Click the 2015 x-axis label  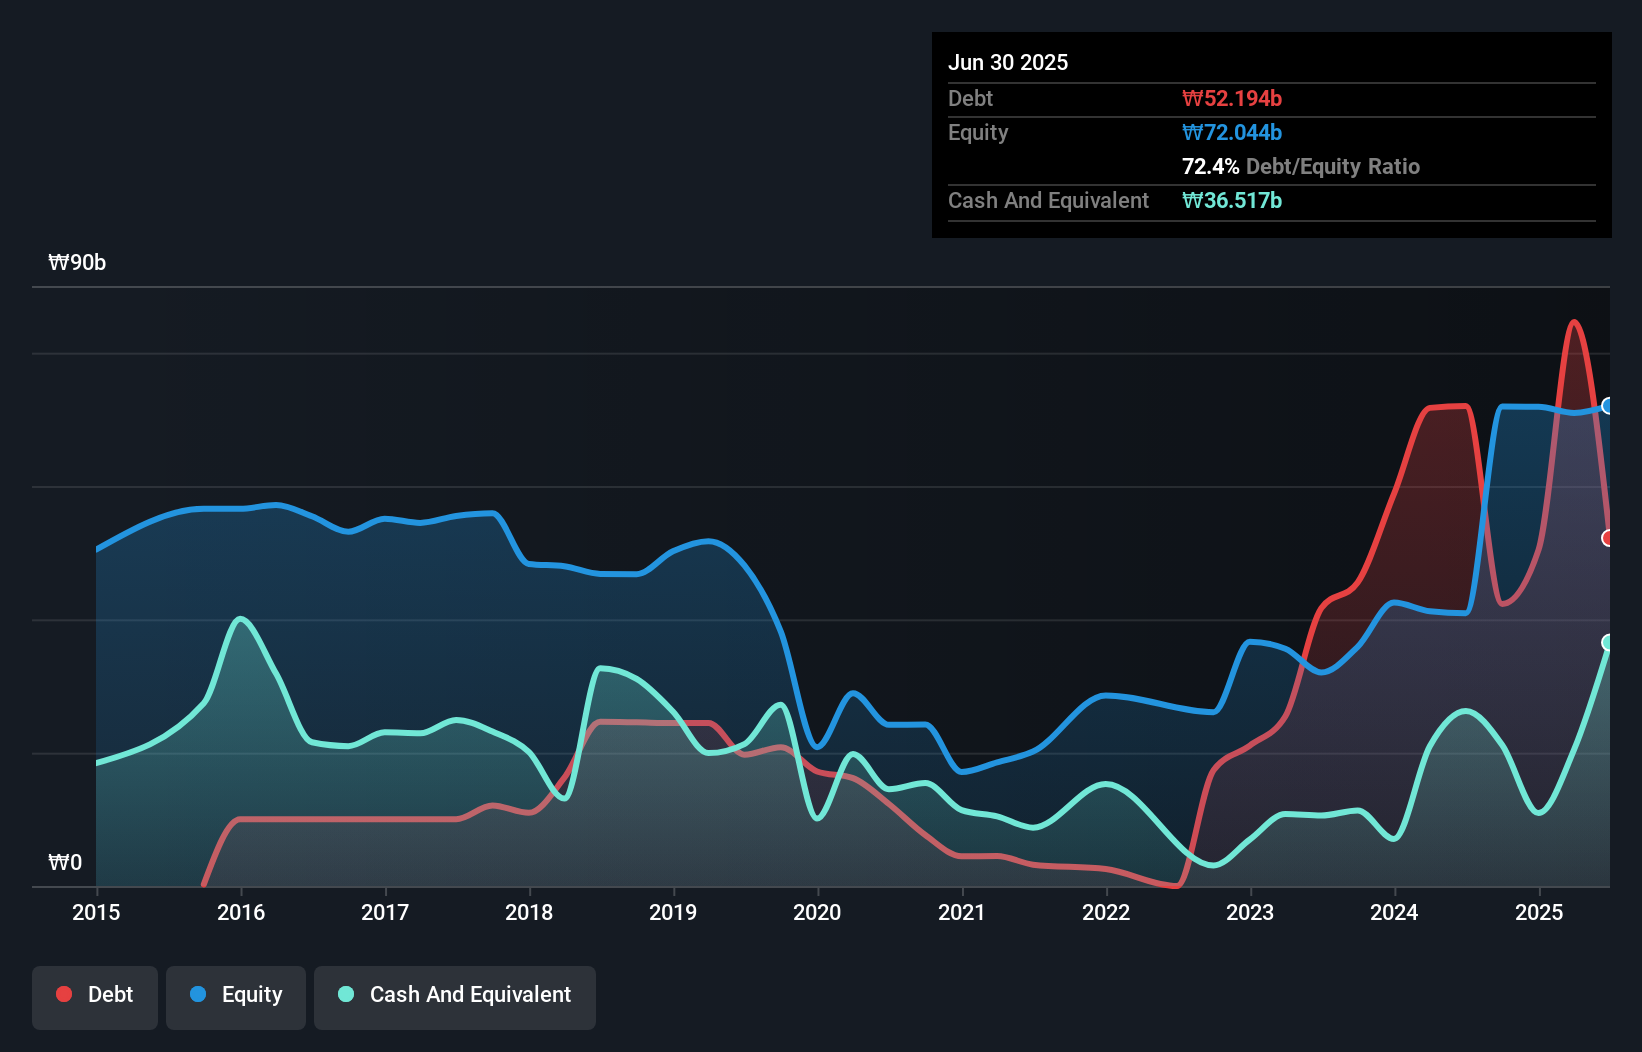96,912
